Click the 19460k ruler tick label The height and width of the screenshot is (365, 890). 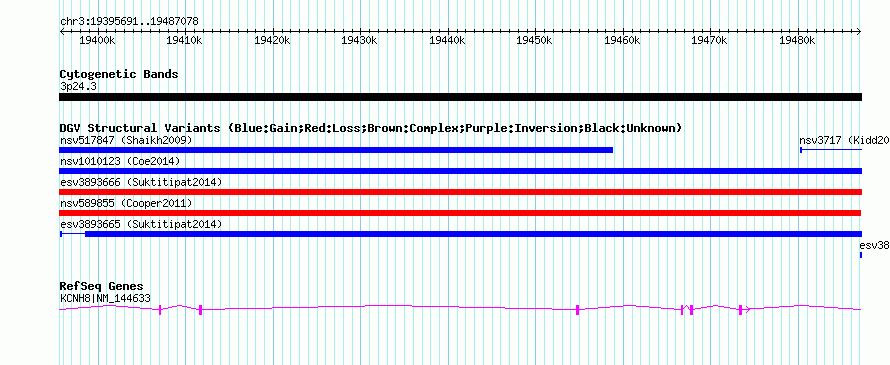tap(623, 41)
